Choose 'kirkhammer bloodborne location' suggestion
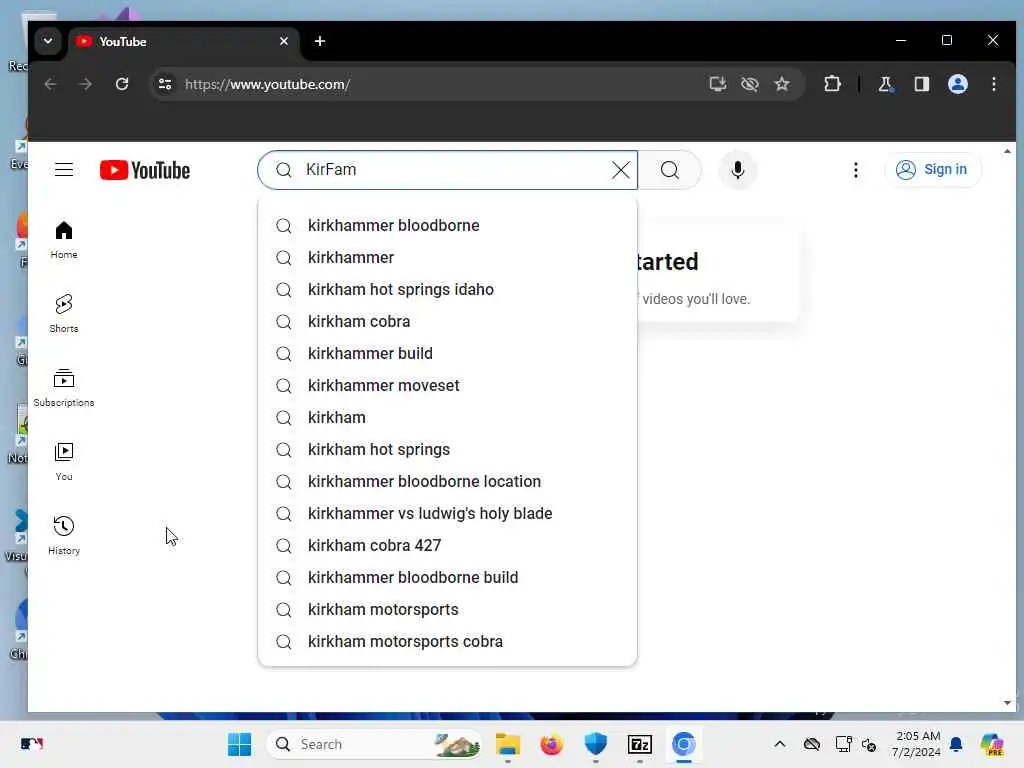 click(447, 481)
